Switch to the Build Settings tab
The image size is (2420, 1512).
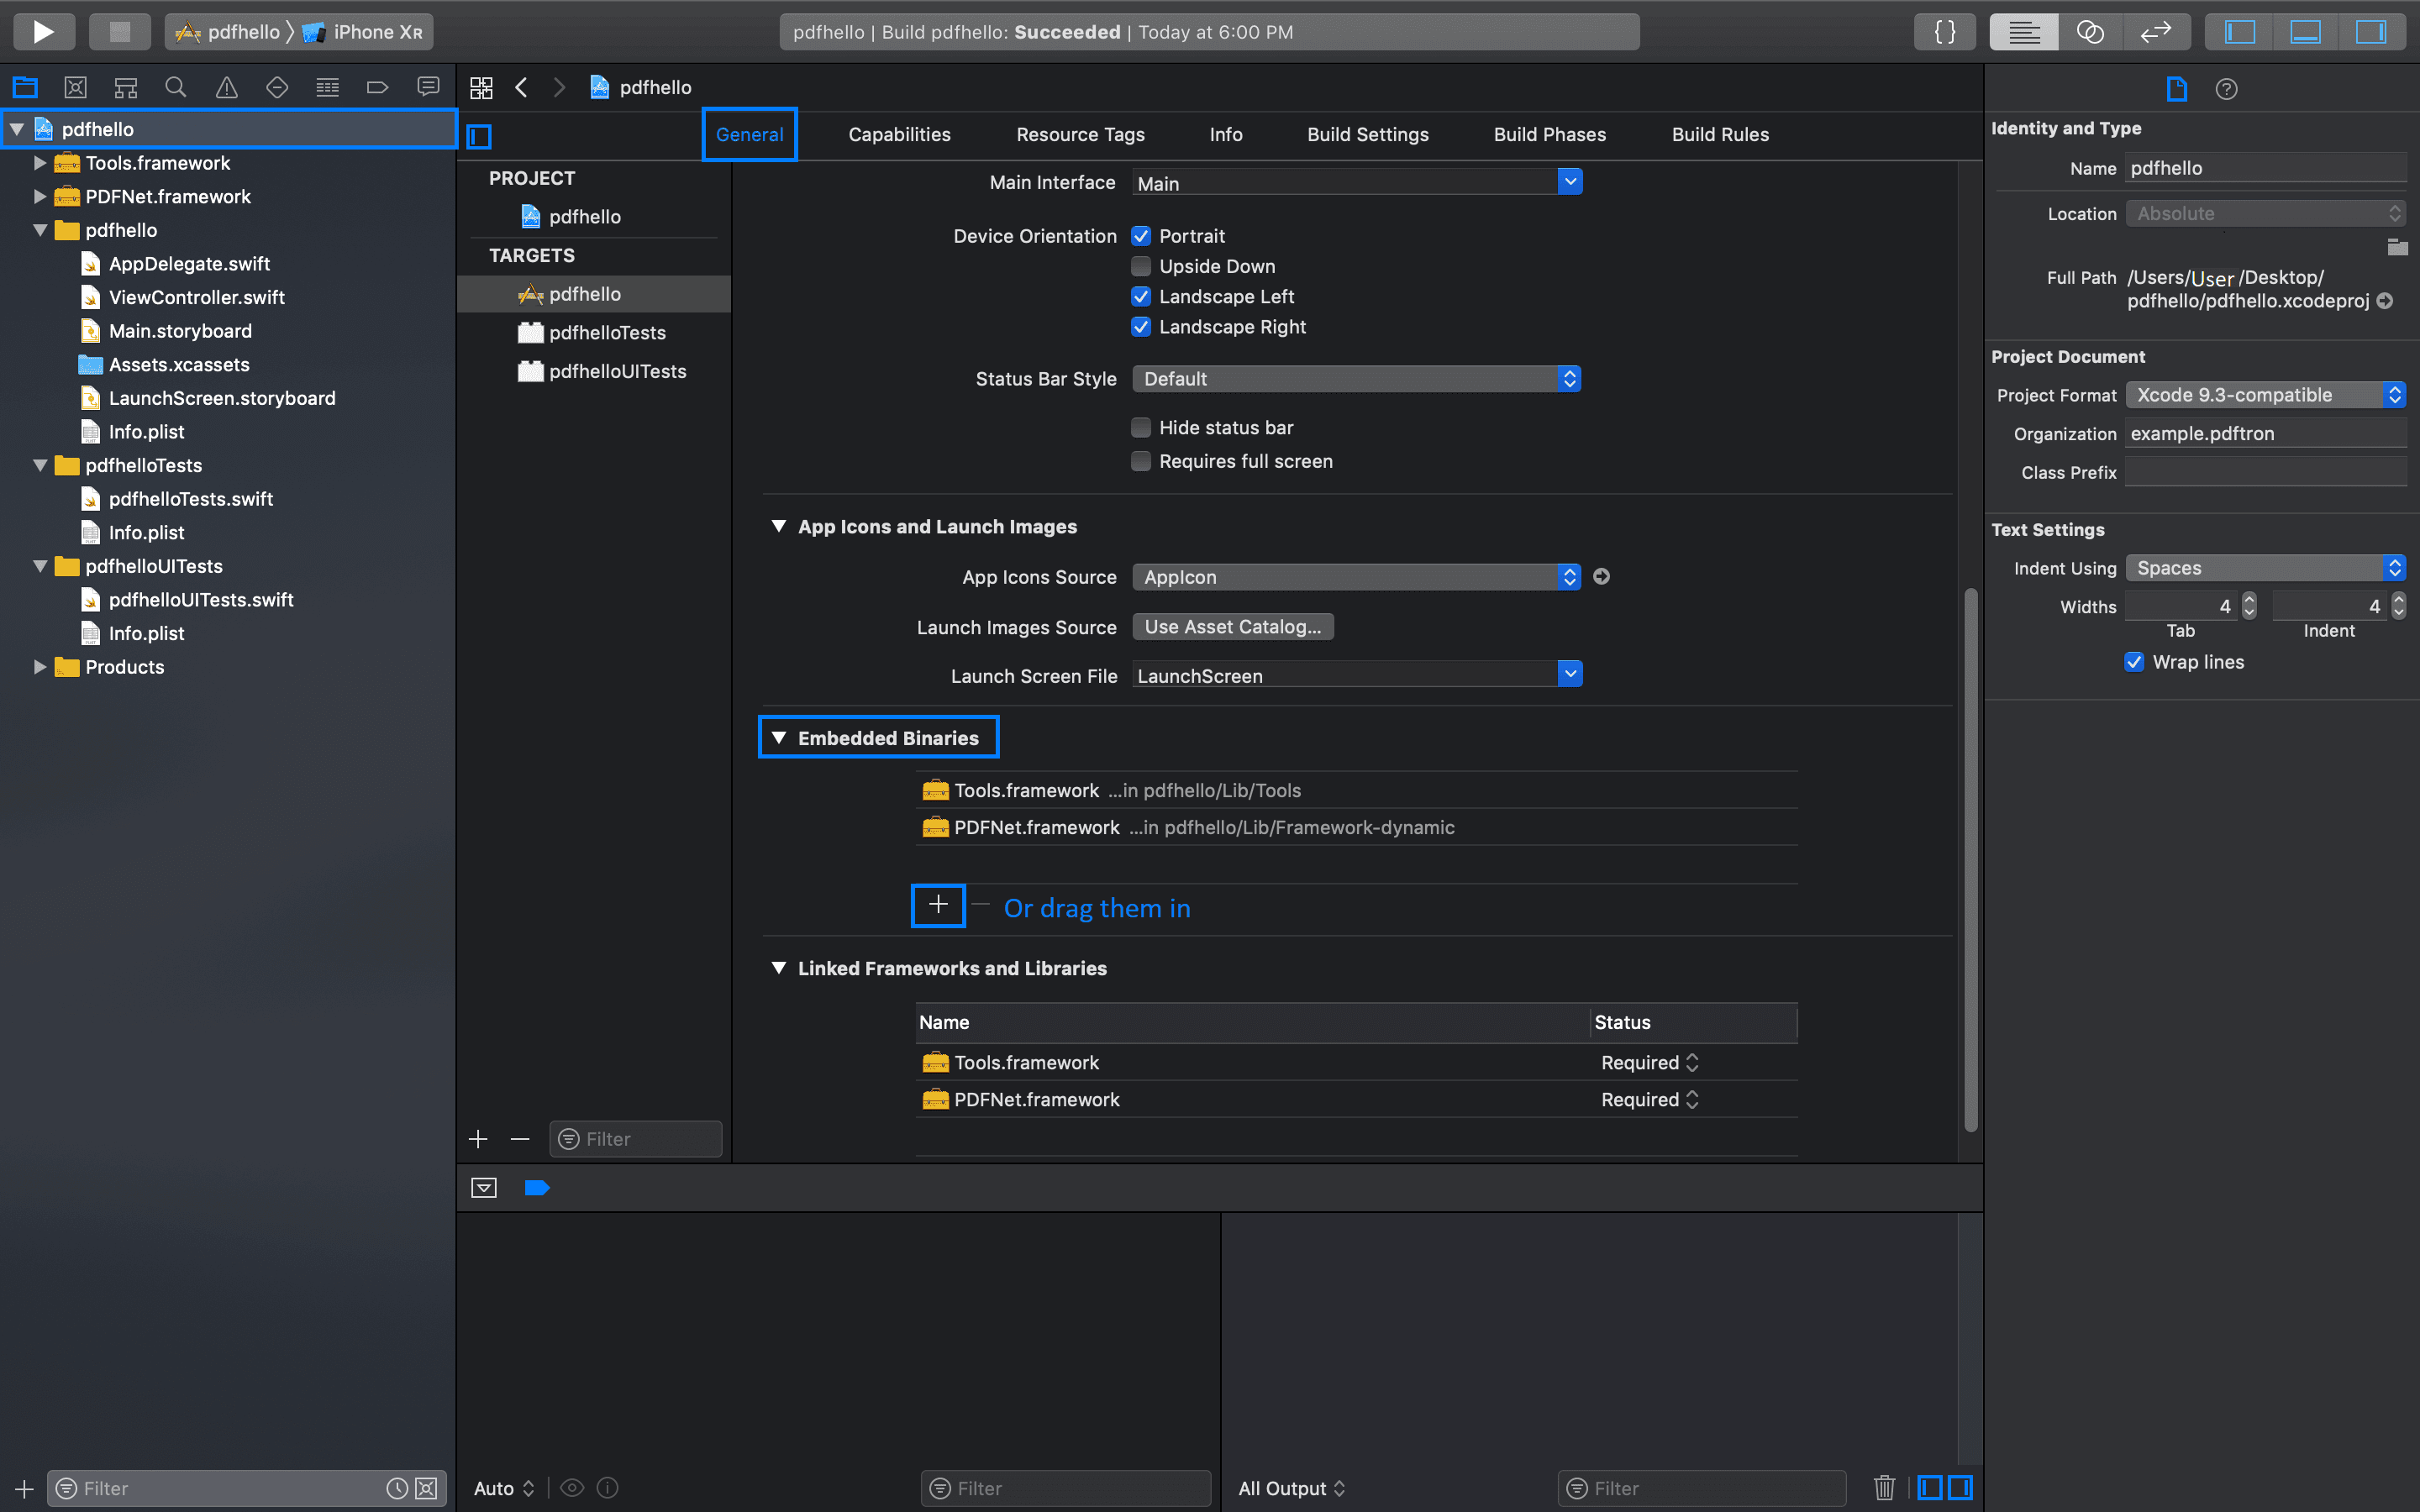(x=1367, y=135)
